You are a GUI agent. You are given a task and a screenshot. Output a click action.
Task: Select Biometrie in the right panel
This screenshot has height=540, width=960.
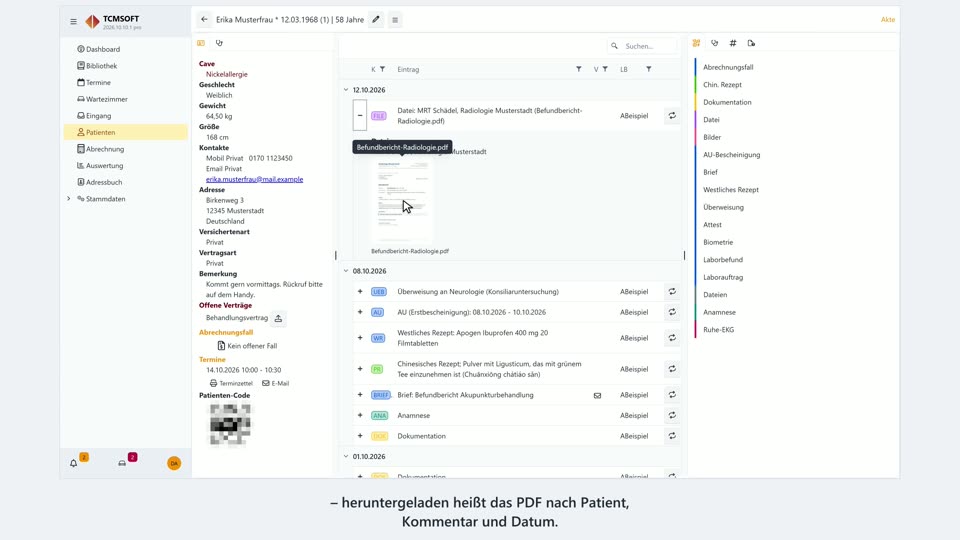tap(718, 242)
